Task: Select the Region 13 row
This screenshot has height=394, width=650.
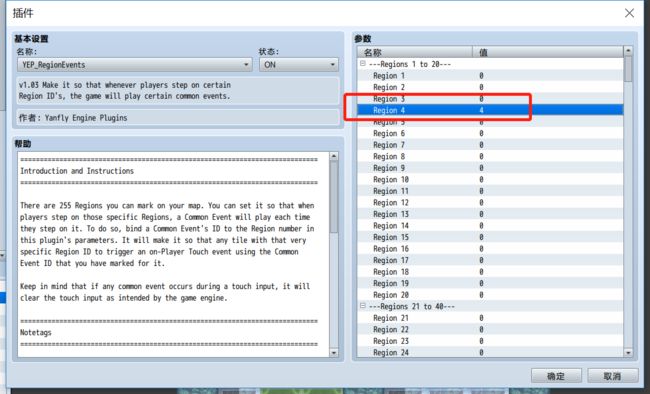Action: point(490,214)
